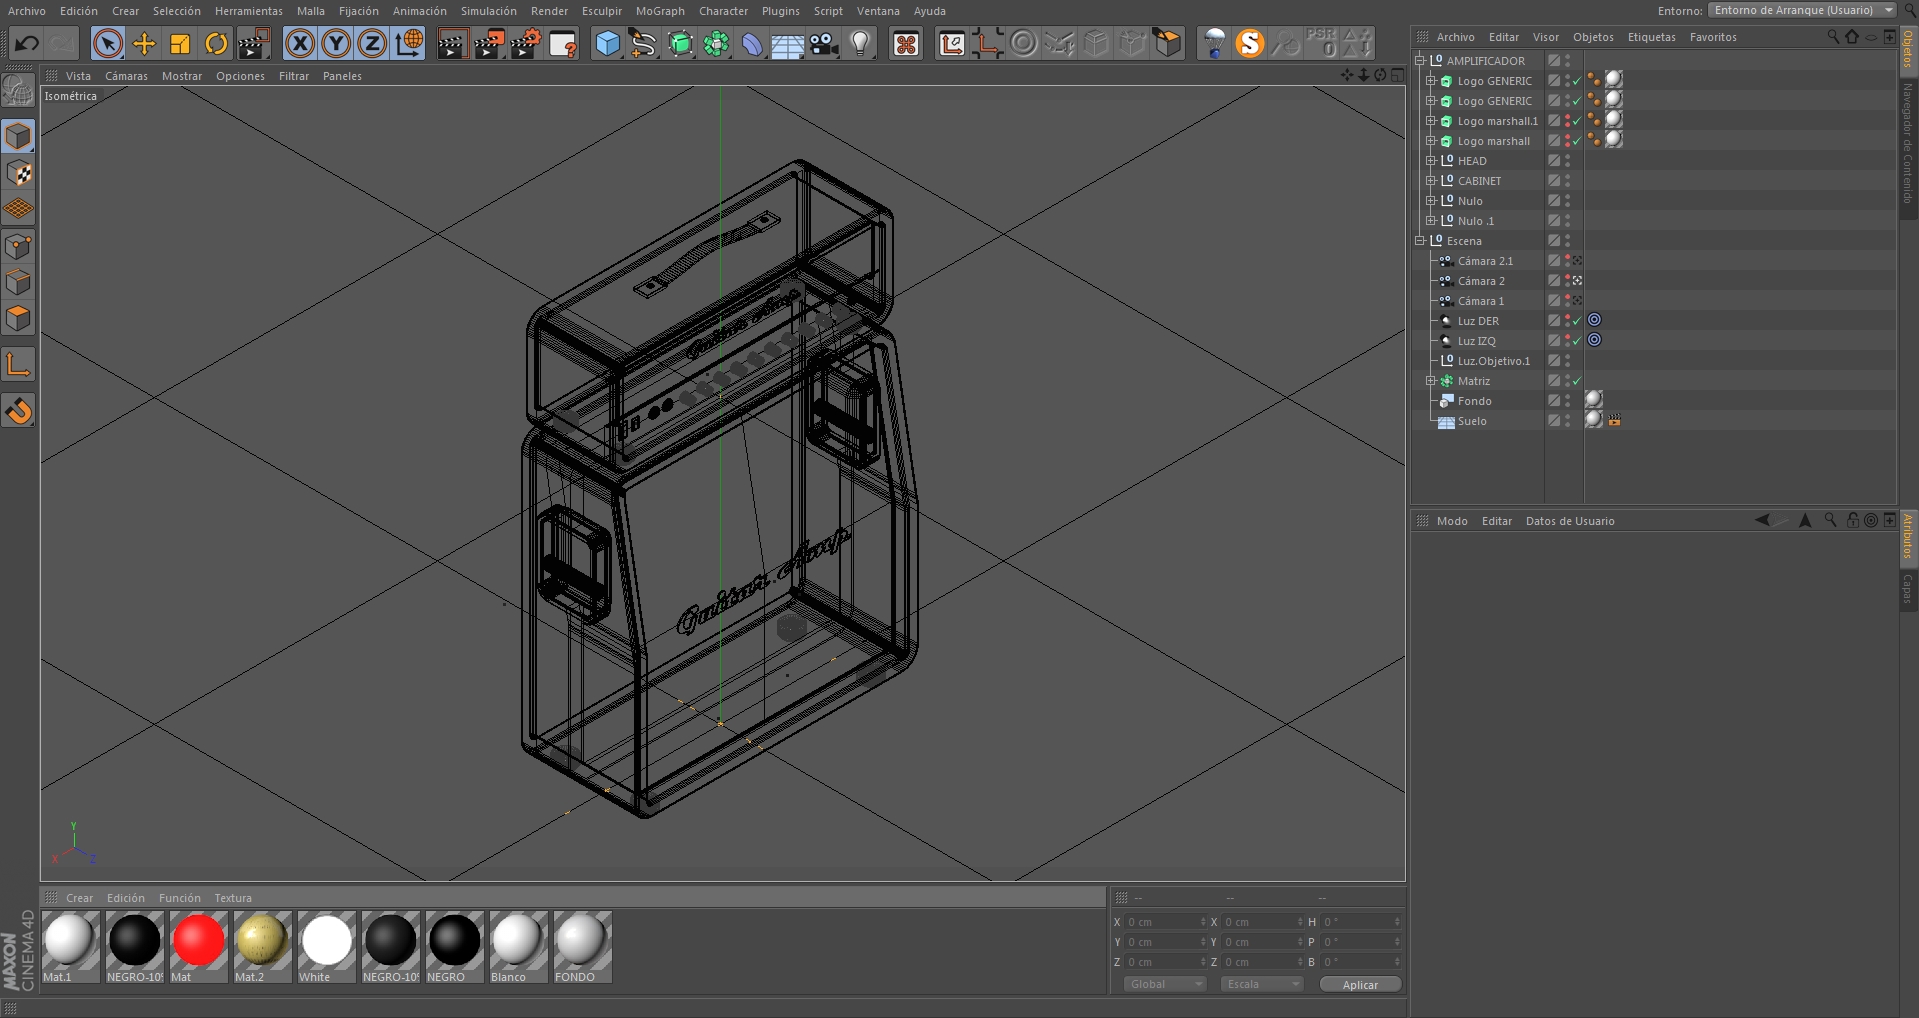Click the Aplicar button
Screen dimensions: 1919x1018
point(1359,985)
